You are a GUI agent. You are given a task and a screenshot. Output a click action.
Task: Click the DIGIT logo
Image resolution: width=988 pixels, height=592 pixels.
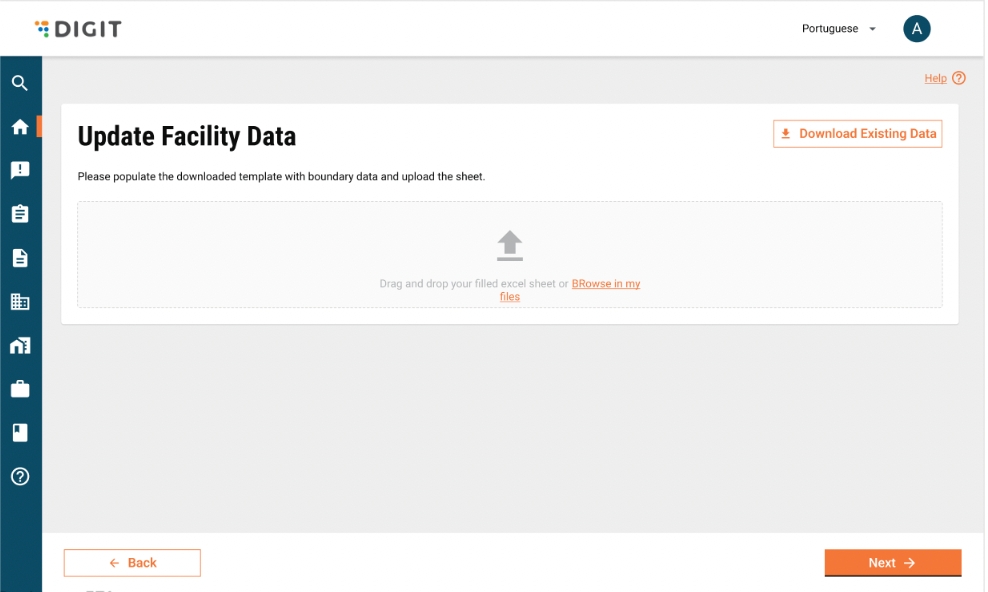[x=78, y=29]
